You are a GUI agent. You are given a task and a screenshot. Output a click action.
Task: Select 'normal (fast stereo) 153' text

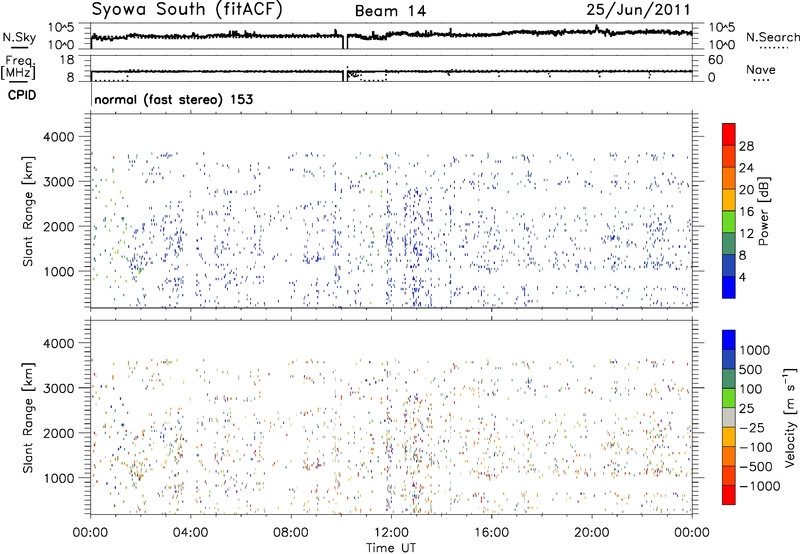(x=173, y=99)
